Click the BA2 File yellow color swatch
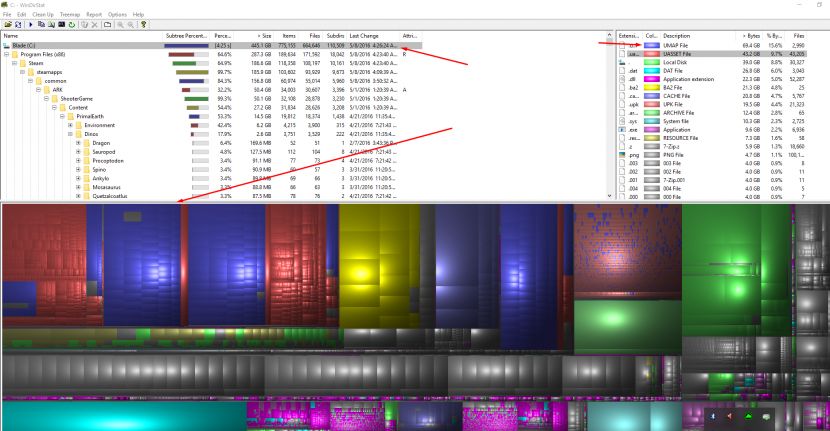Viewport: 830px width, 431px height. (x=652, y=87)
